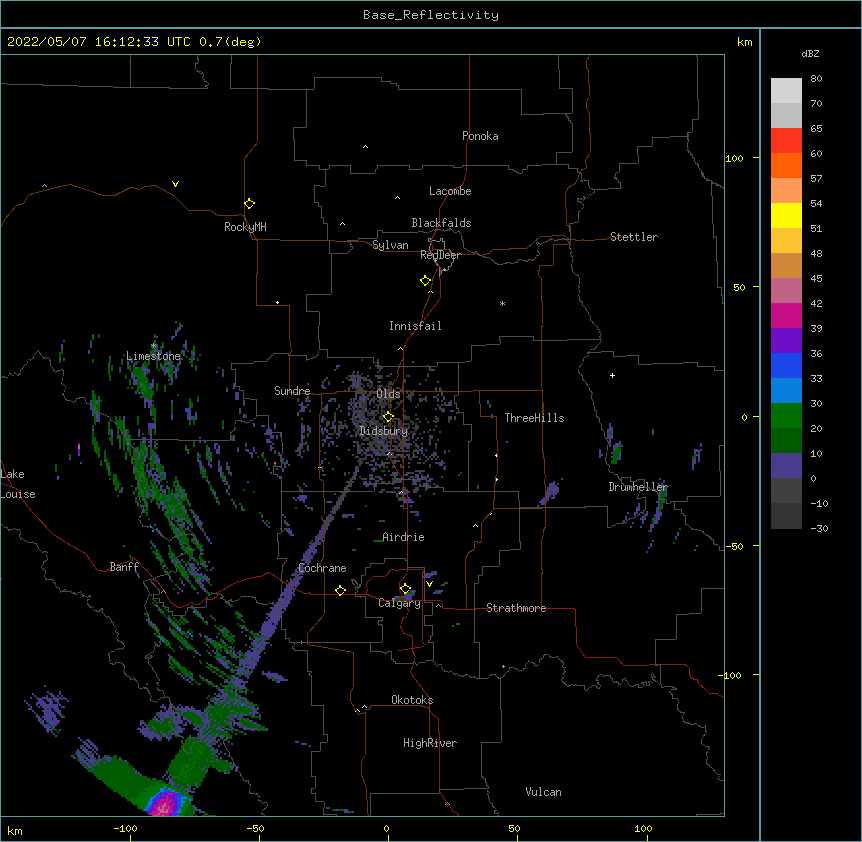This screenshot has width=862, height=842.
Task: Click the yellow station marker above RockyMH
Action: tap(249, 204)
